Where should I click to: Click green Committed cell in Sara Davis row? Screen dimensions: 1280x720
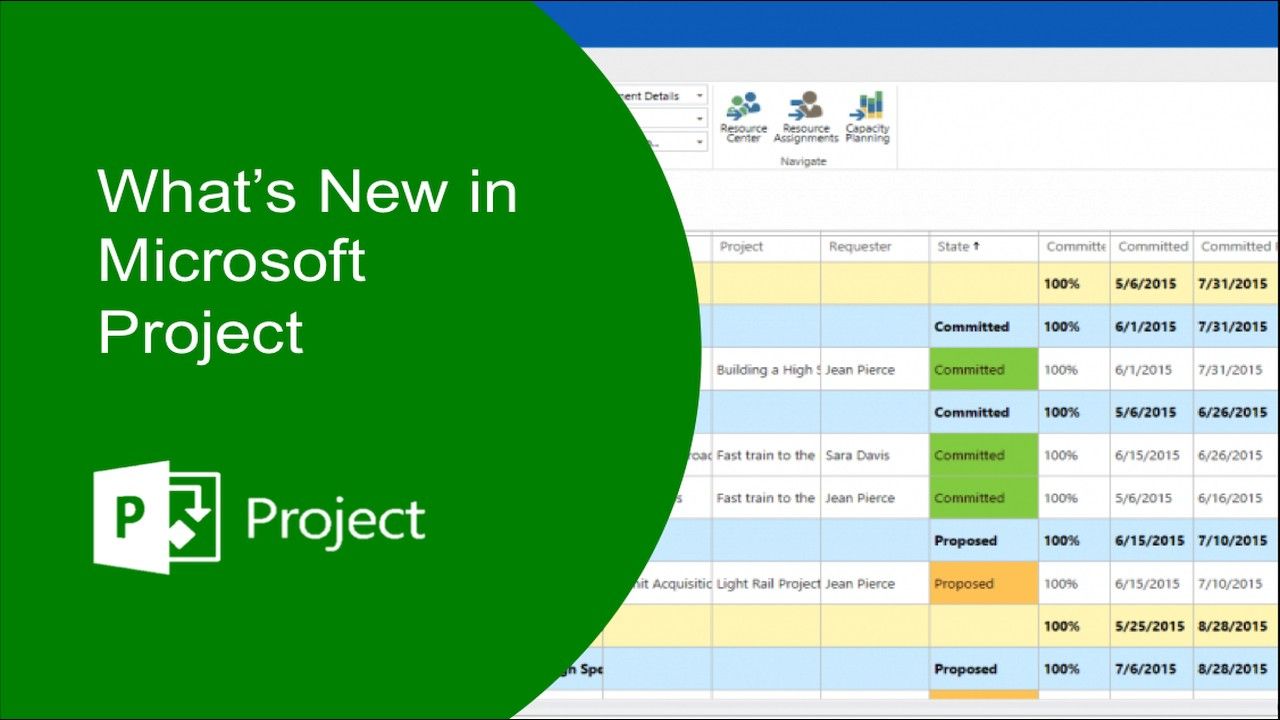click(x=984, y=455)
